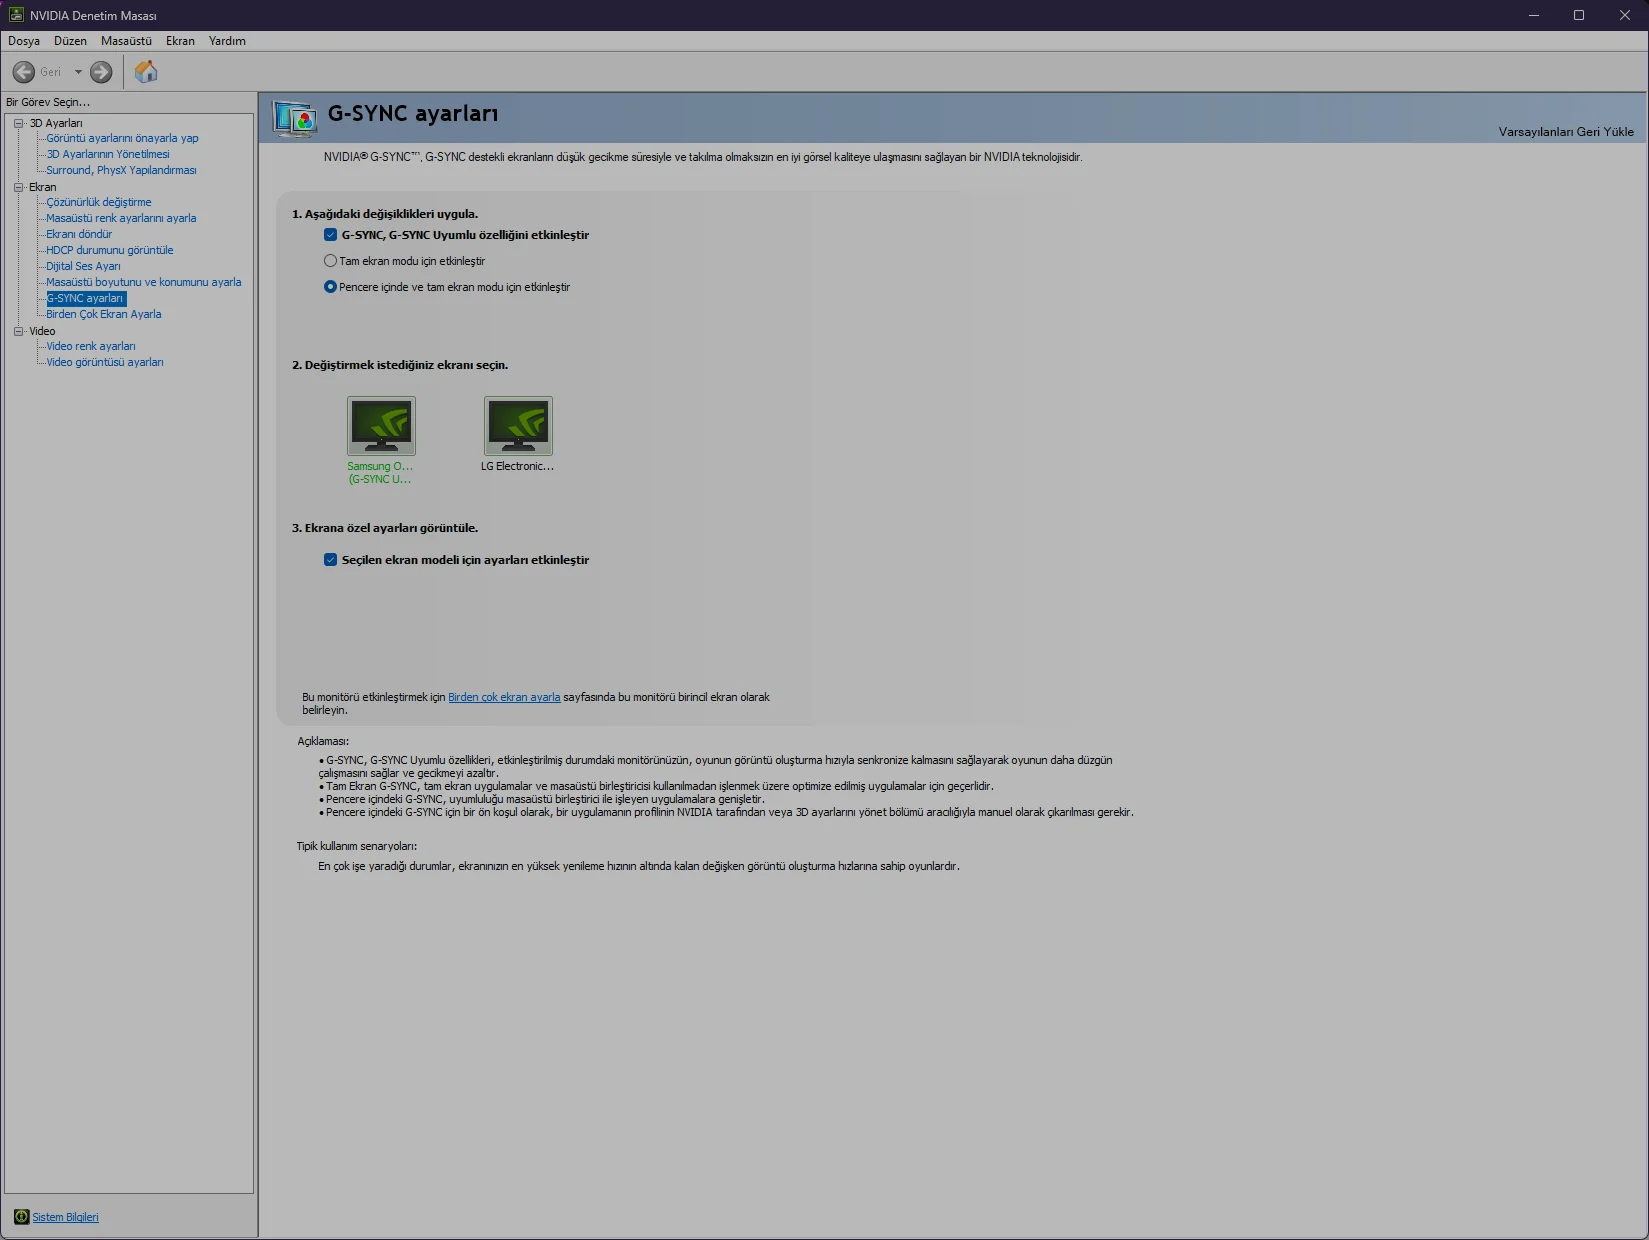Open Dijital Ses Ayarı

click(83, 266)
